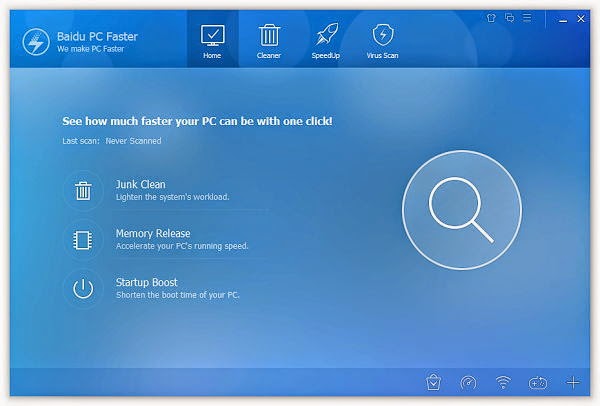Start the one-click scan magnifier button
This screenshot has height=406, width=600.
pyautogui.click(x=462, y=210)
